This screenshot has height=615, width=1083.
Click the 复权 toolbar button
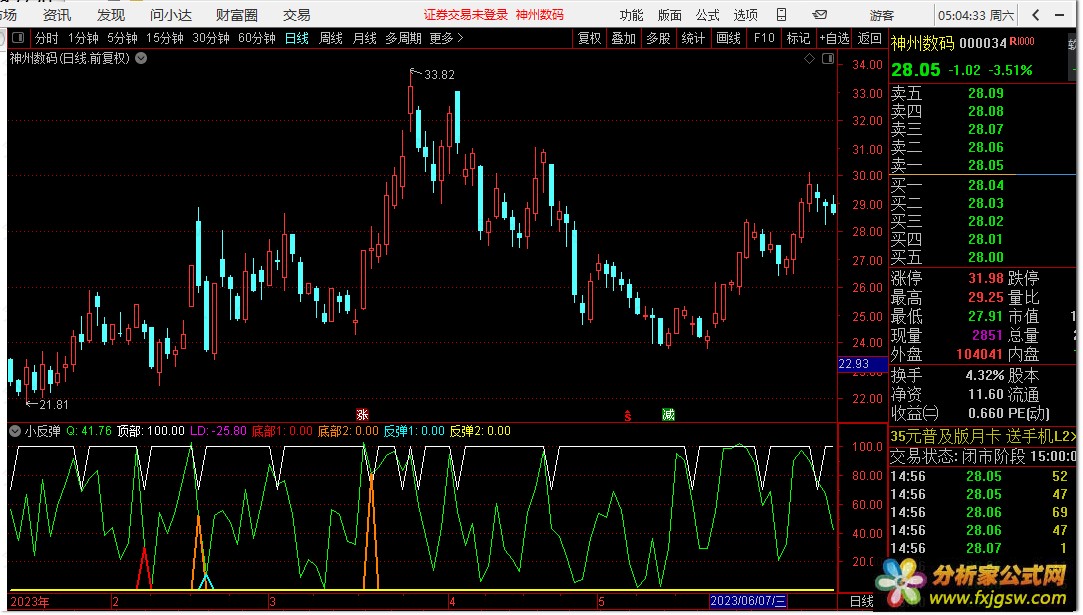pos(589,38)
